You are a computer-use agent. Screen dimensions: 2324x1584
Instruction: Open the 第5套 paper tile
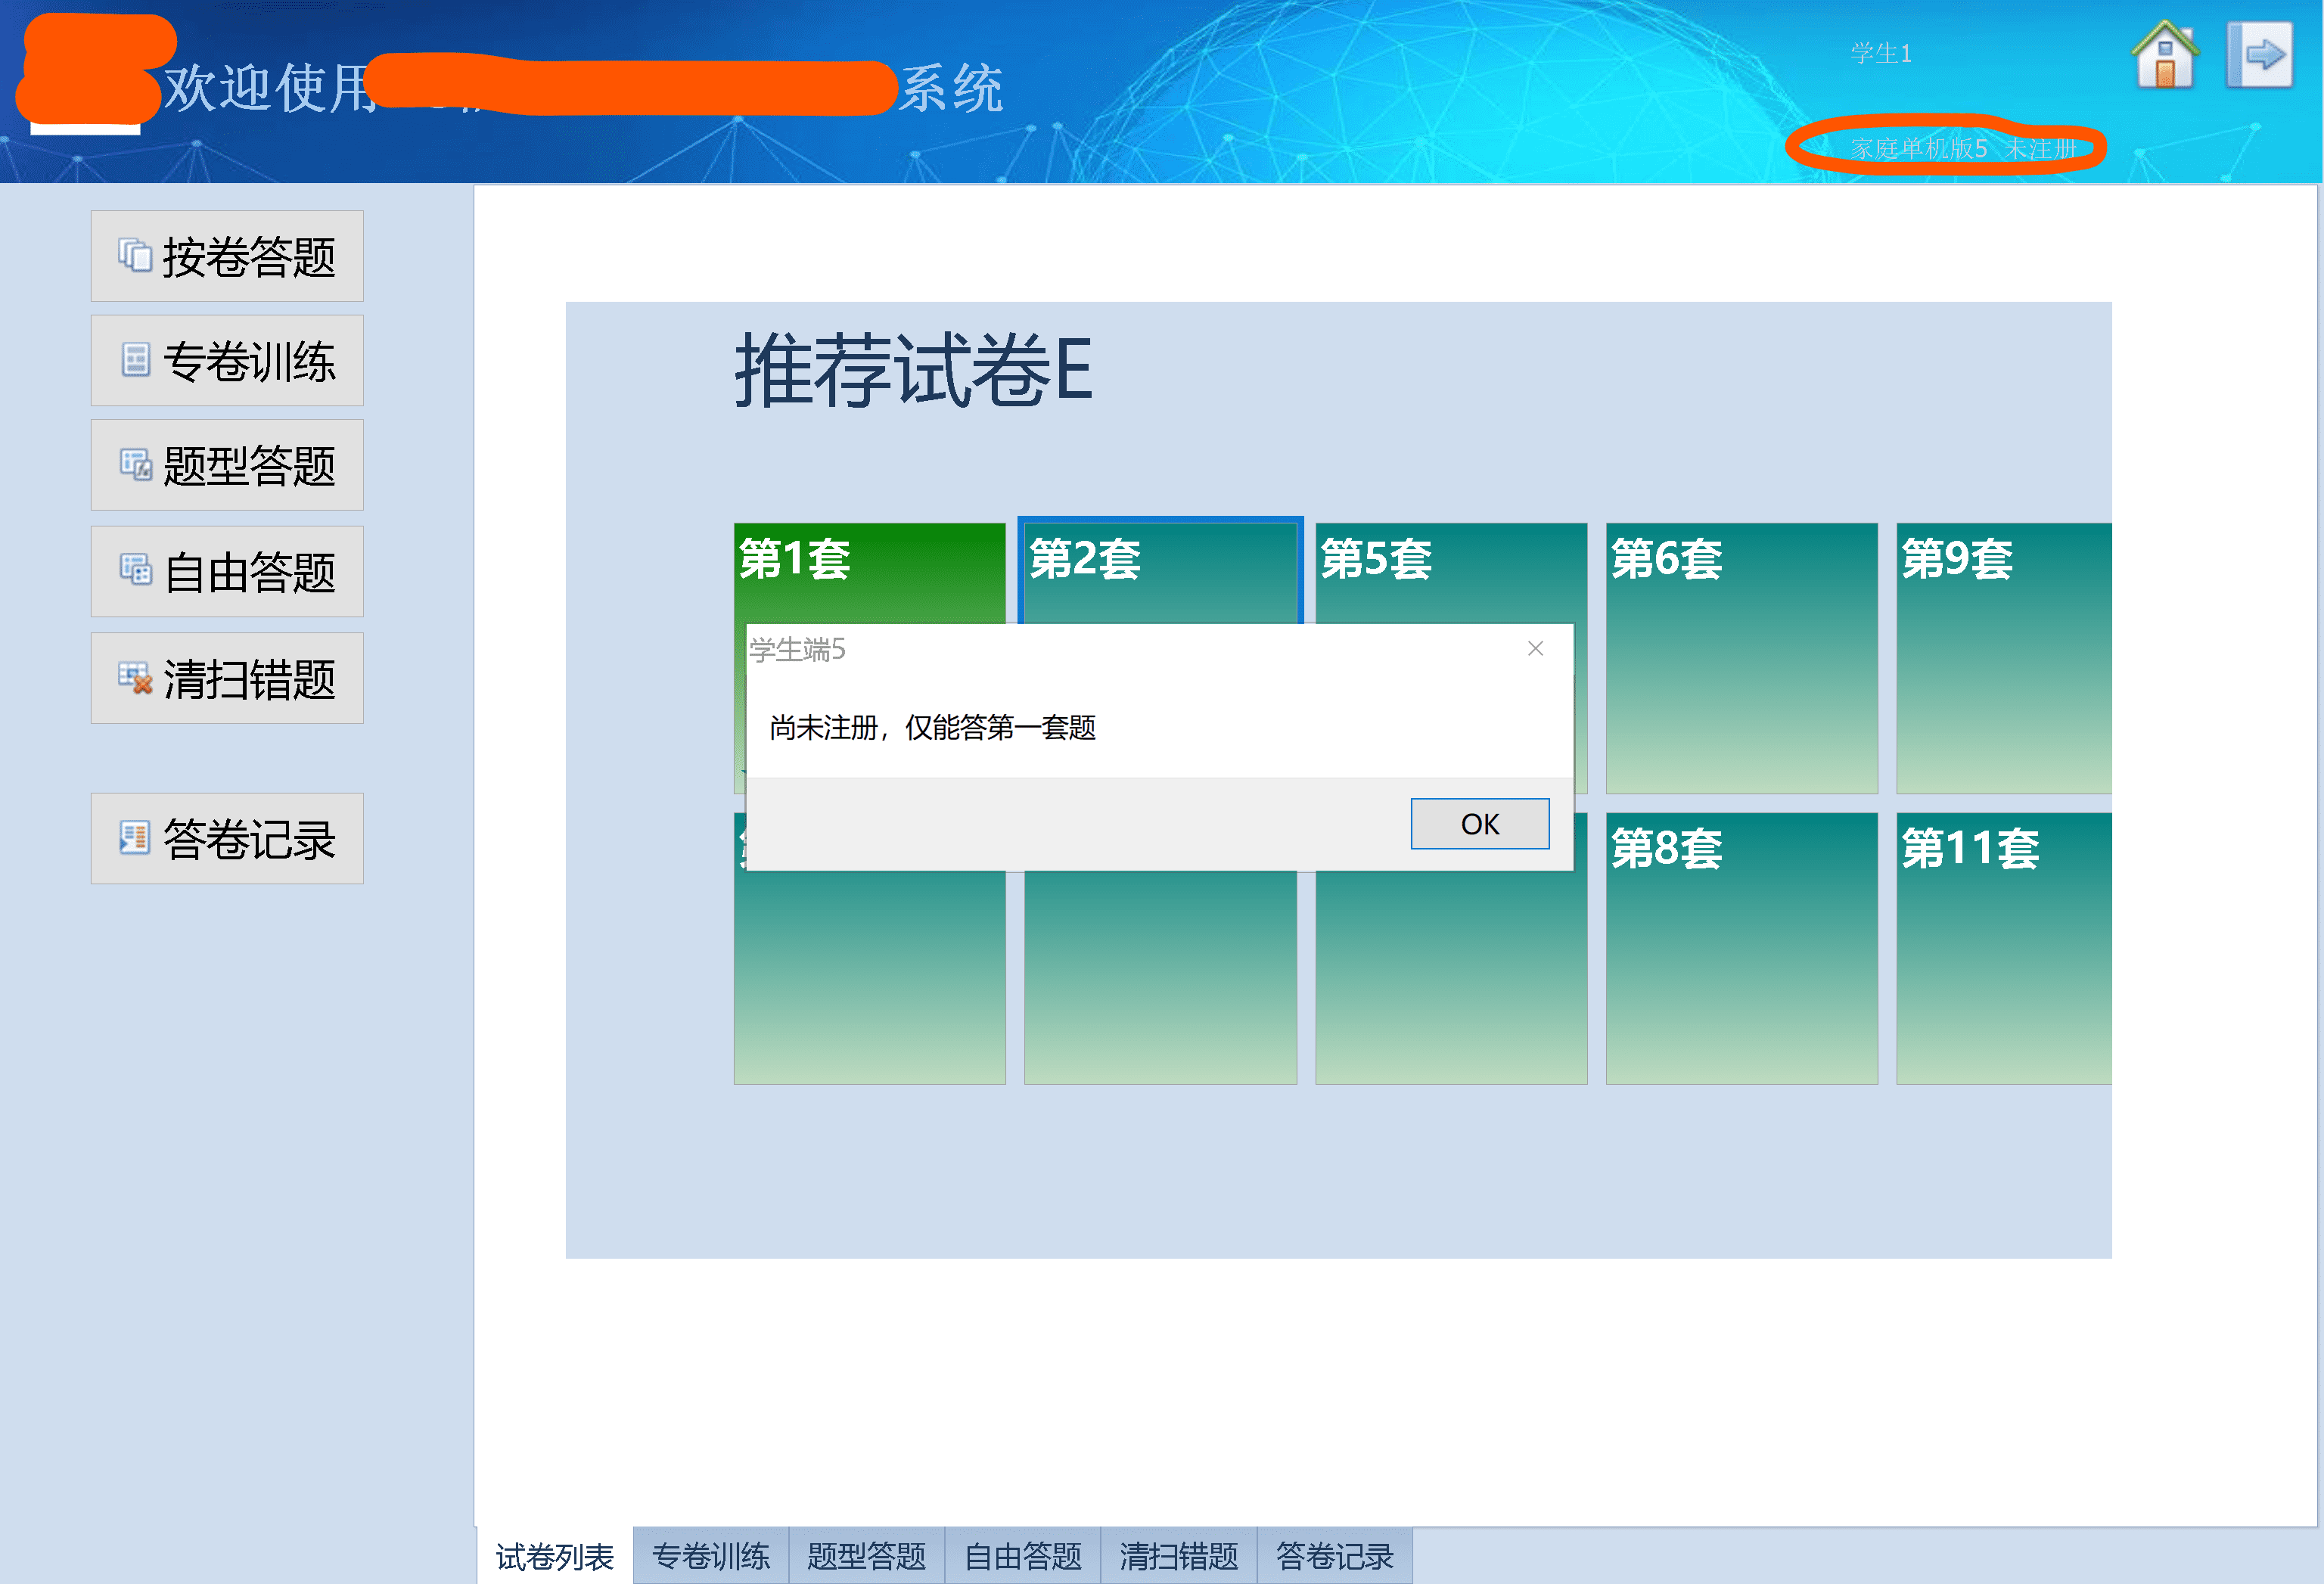(1451, 572)
